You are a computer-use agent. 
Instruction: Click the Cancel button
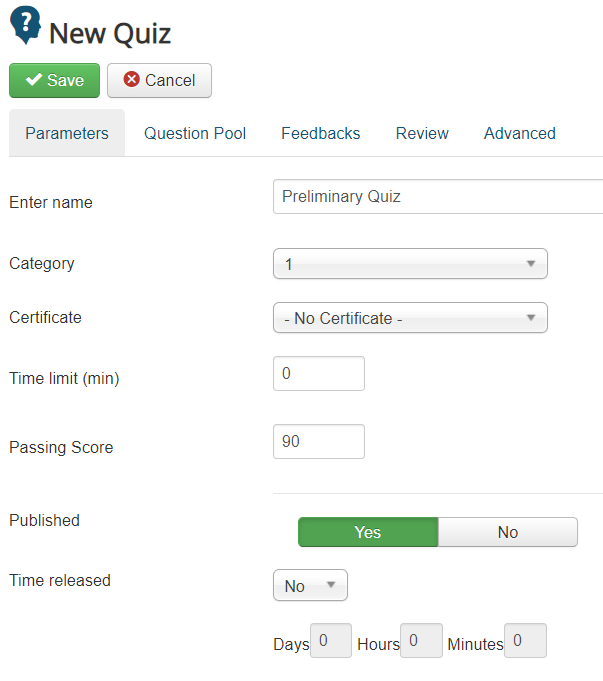point(159,81)
